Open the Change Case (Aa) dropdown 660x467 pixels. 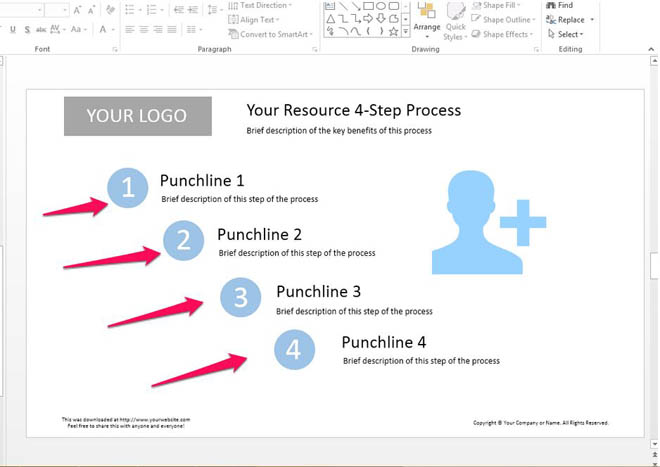[x=79, y=29]
